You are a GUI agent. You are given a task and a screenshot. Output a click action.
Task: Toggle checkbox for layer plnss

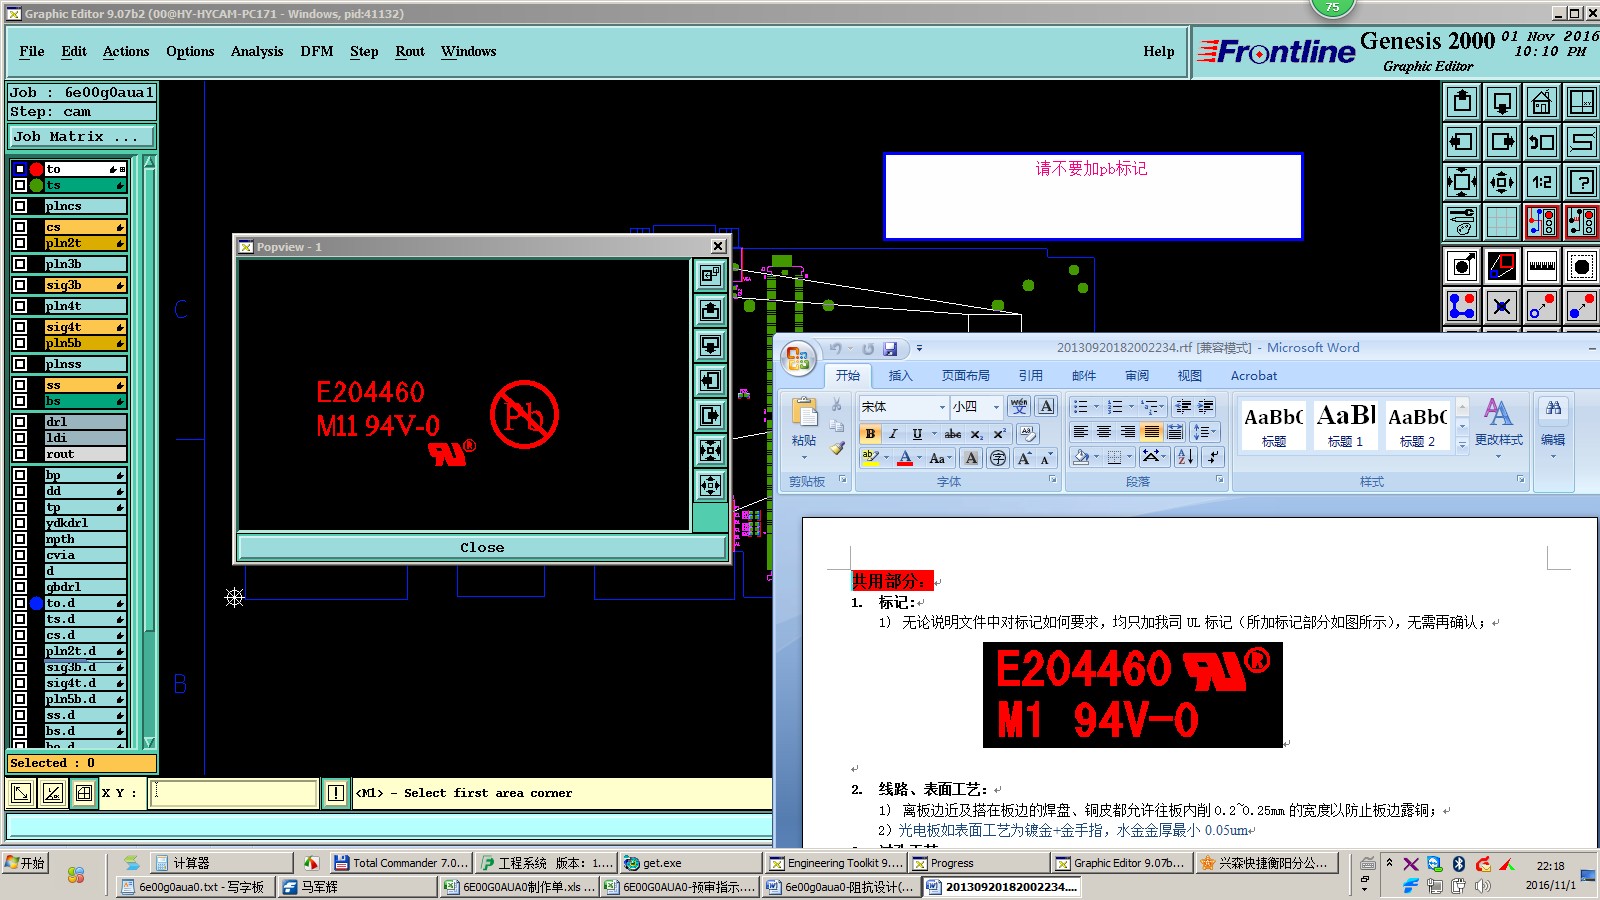point(20,364)
